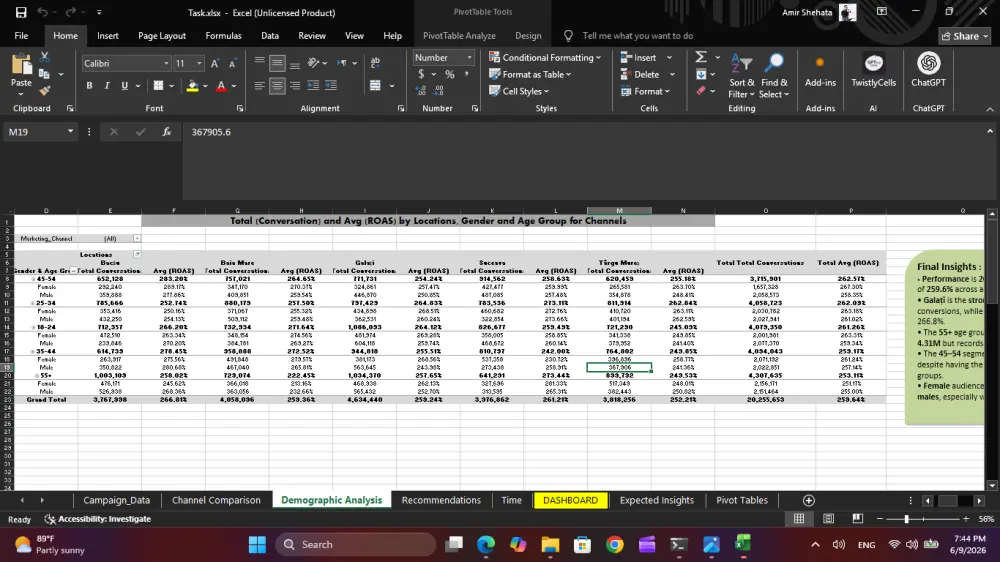
Task: Click the Share button
Action: pyautogui.click(x=964, y=36)
